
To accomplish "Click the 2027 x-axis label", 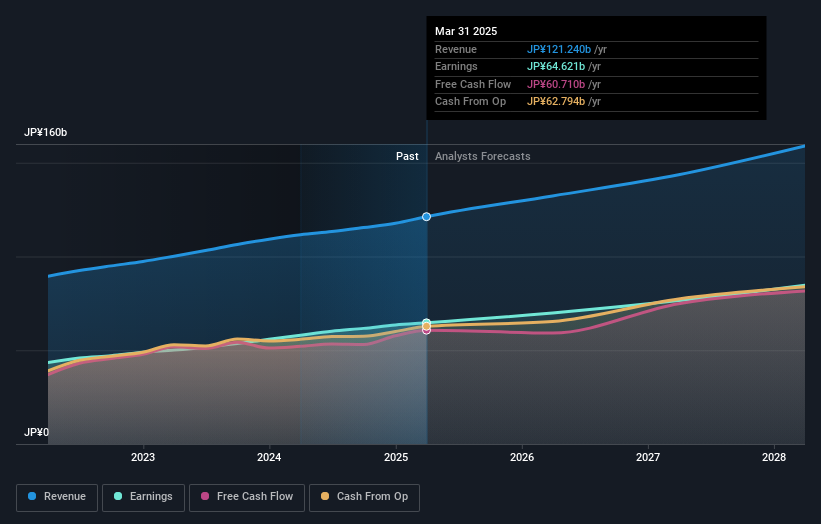I will [648, 457].
